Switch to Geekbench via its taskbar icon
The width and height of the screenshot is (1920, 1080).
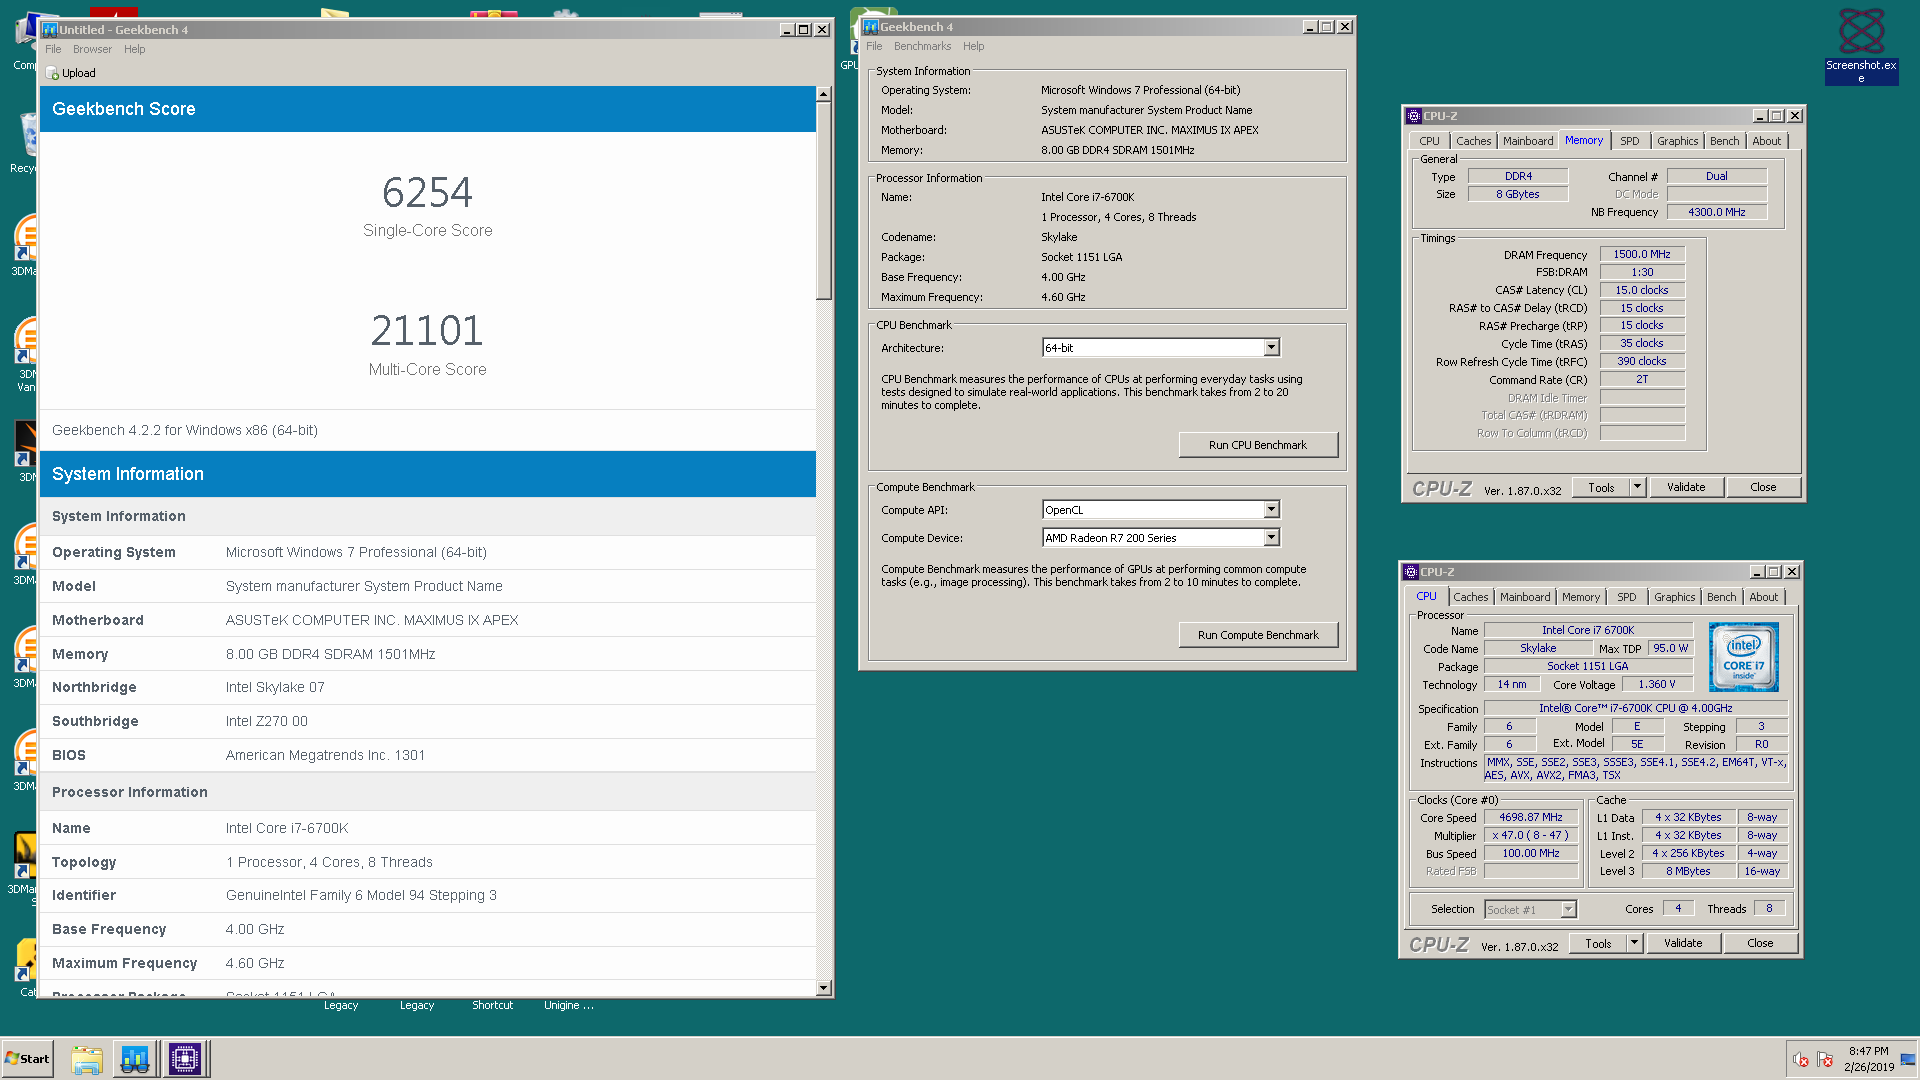pos(135,1059)
